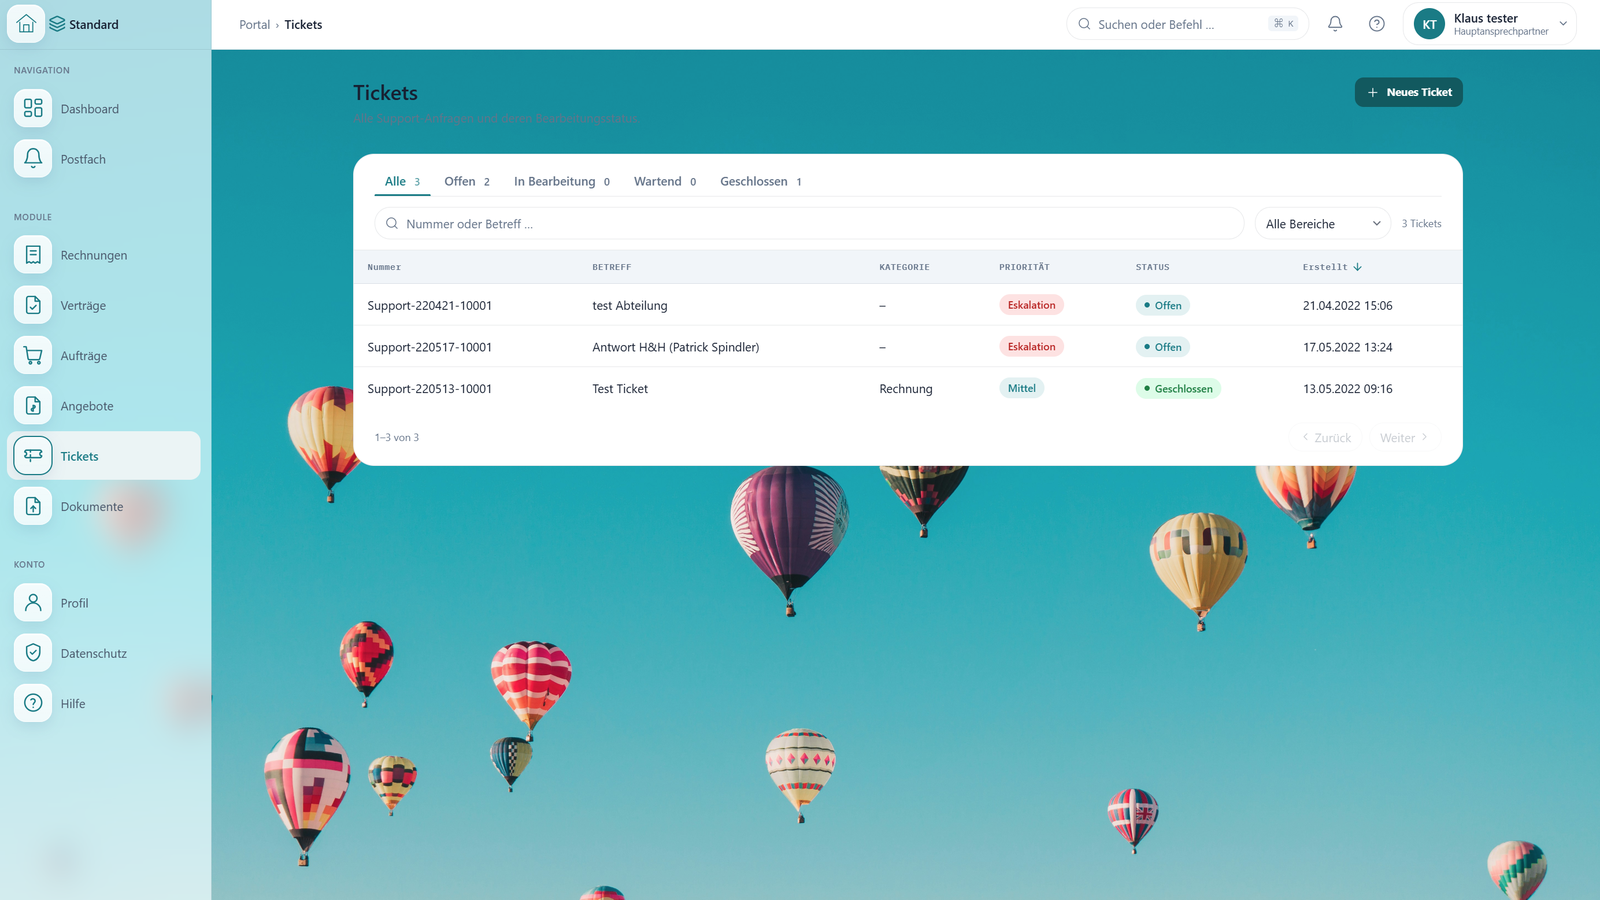Switch to the Geschlossen tab

pyautogui.click(x=761, y=181)
